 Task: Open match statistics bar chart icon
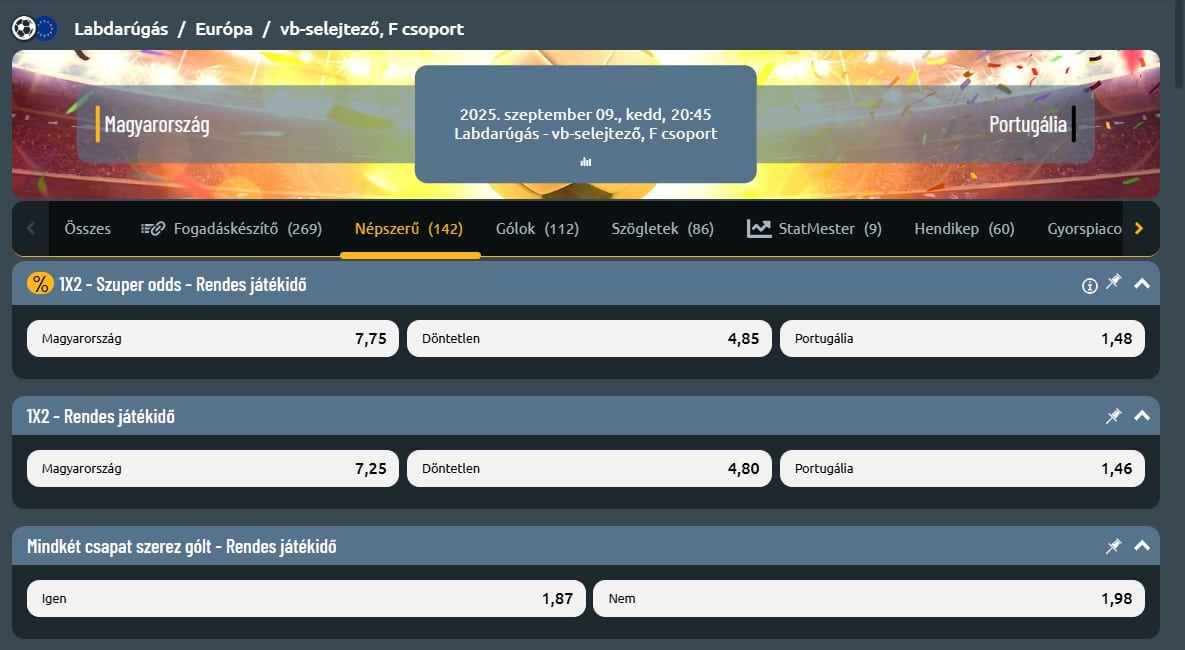pos(586,162)
